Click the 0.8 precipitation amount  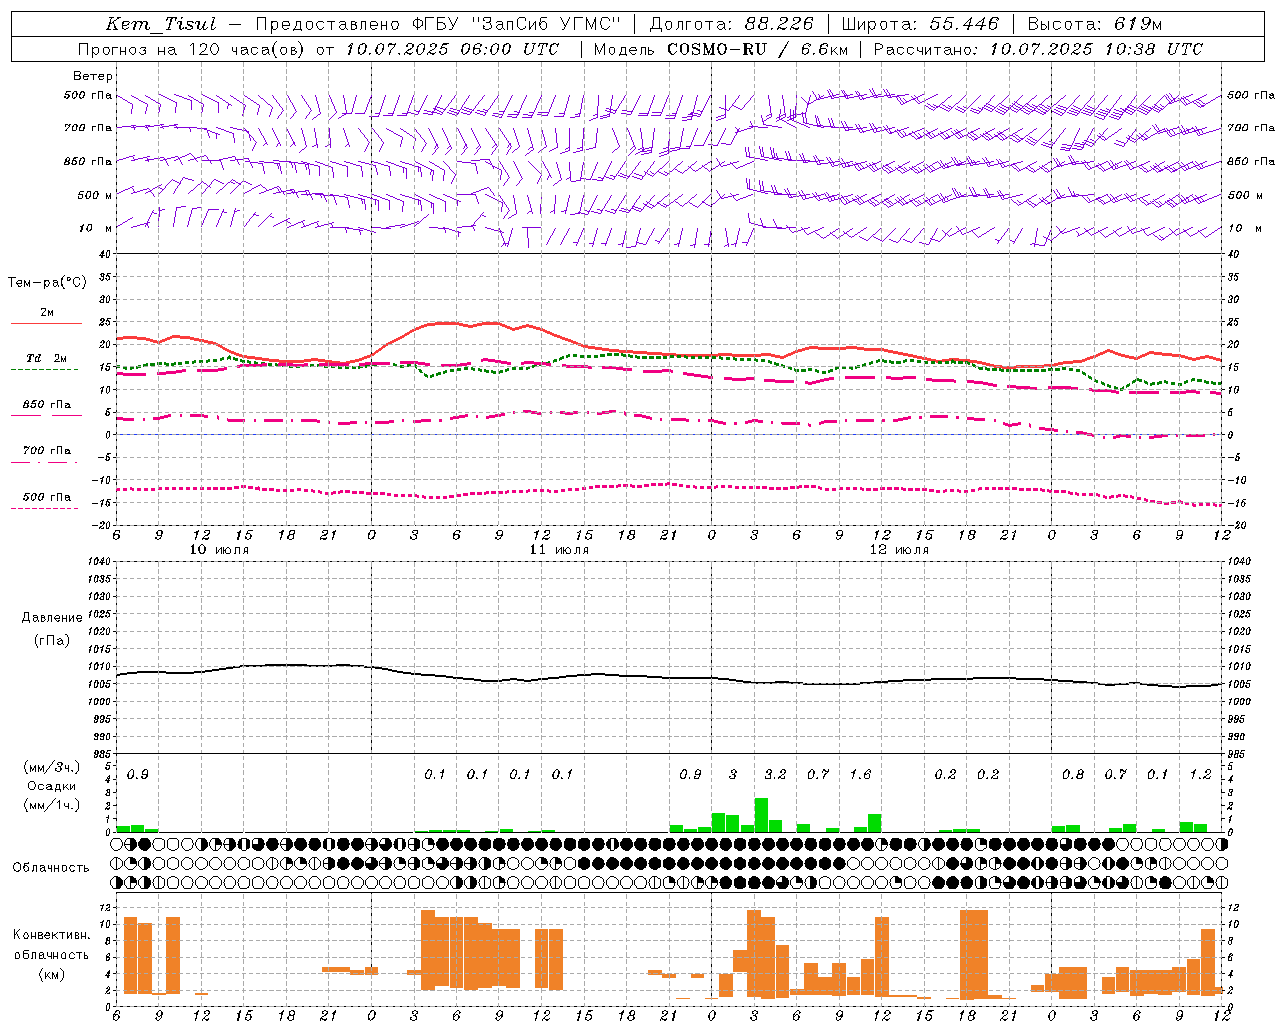tap(1073, 775)
